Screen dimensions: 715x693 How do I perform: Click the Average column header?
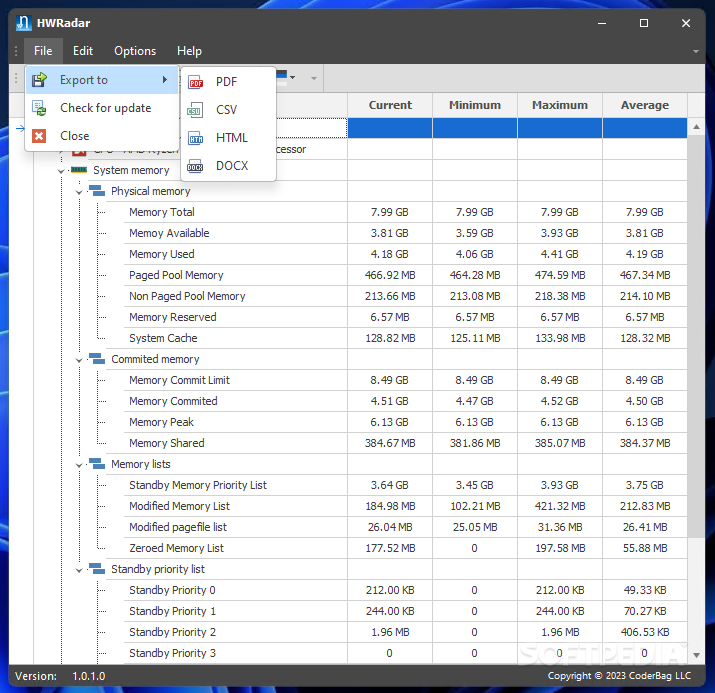[644, 105]
